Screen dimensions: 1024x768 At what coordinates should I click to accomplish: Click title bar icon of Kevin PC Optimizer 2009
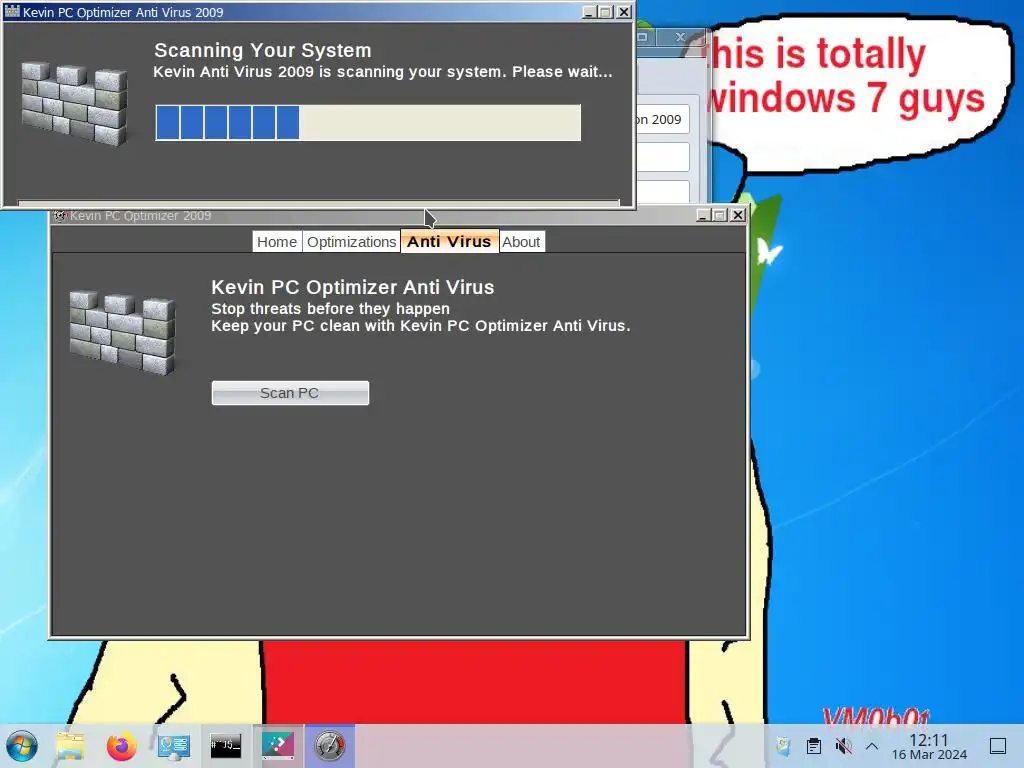pos(60,216)
